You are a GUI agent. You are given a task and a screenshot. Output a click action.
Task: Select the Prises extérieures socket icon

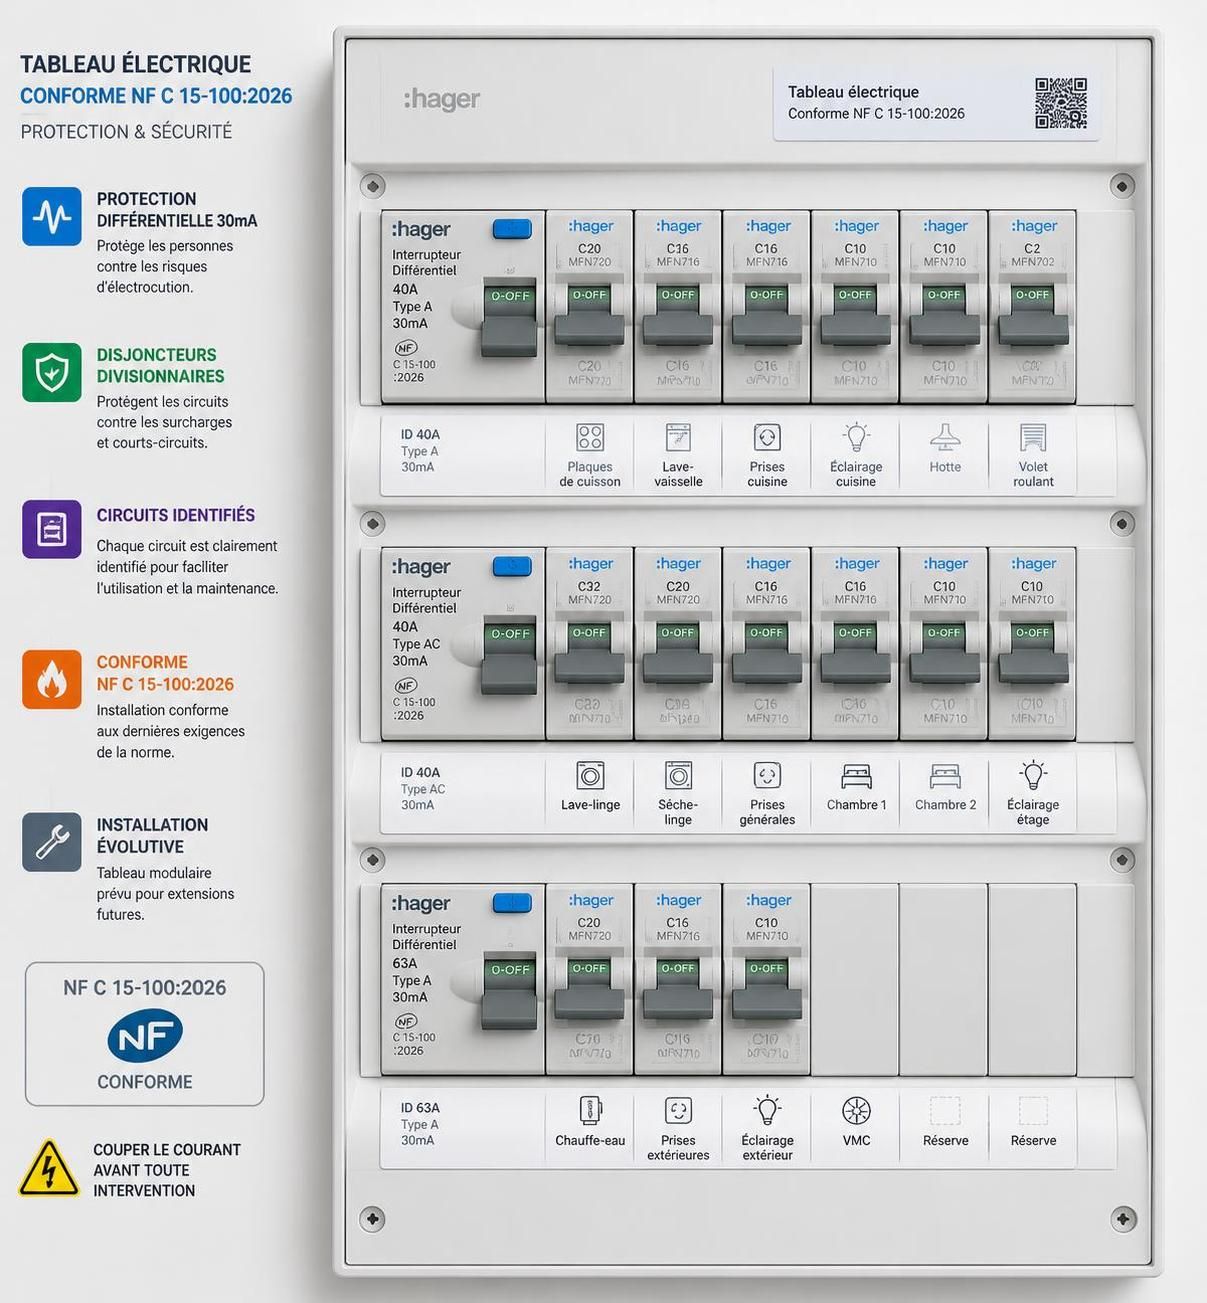coord(678,1110)
